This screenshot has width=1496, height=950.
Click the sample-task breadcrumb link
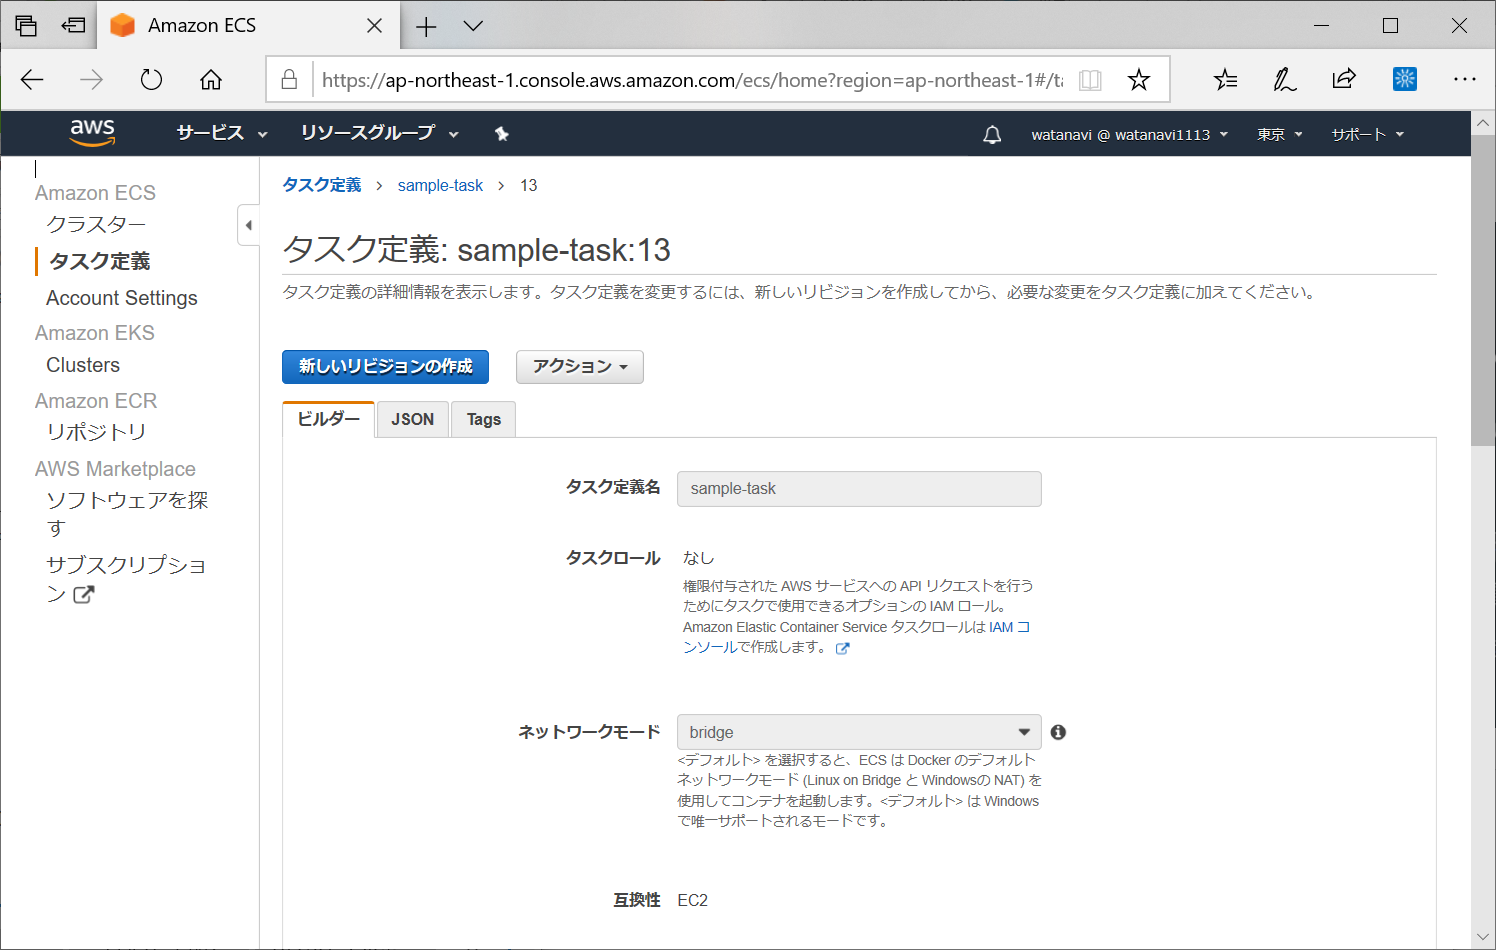click(440, 185)
